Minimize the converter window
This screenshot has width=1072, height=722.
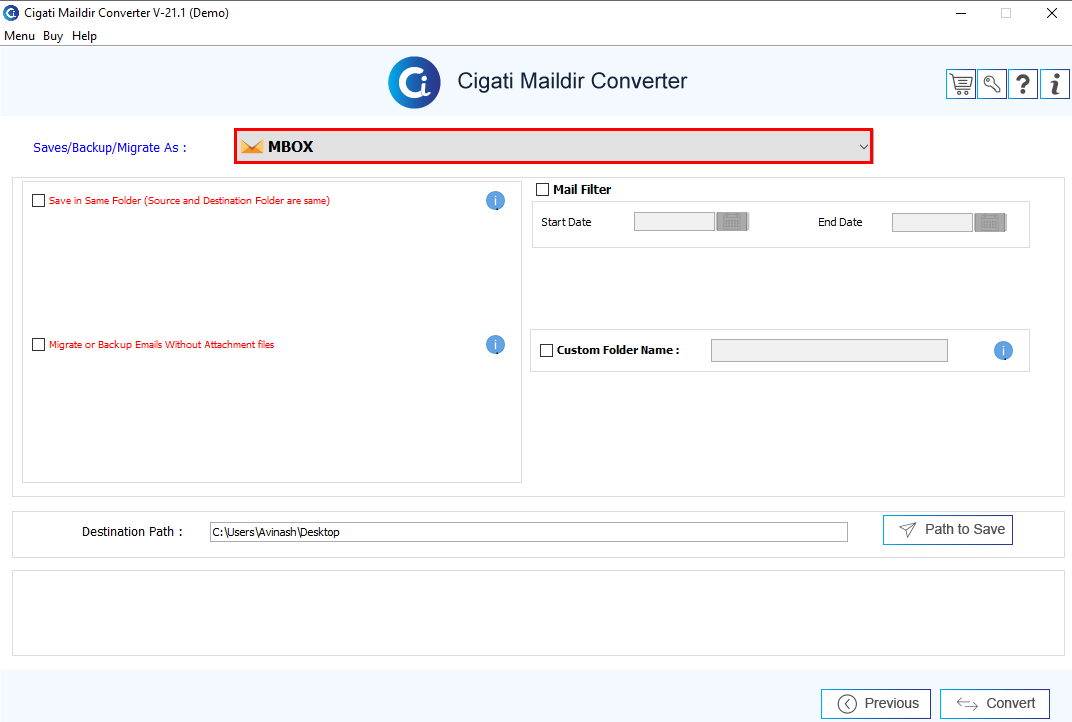point(961,13)
